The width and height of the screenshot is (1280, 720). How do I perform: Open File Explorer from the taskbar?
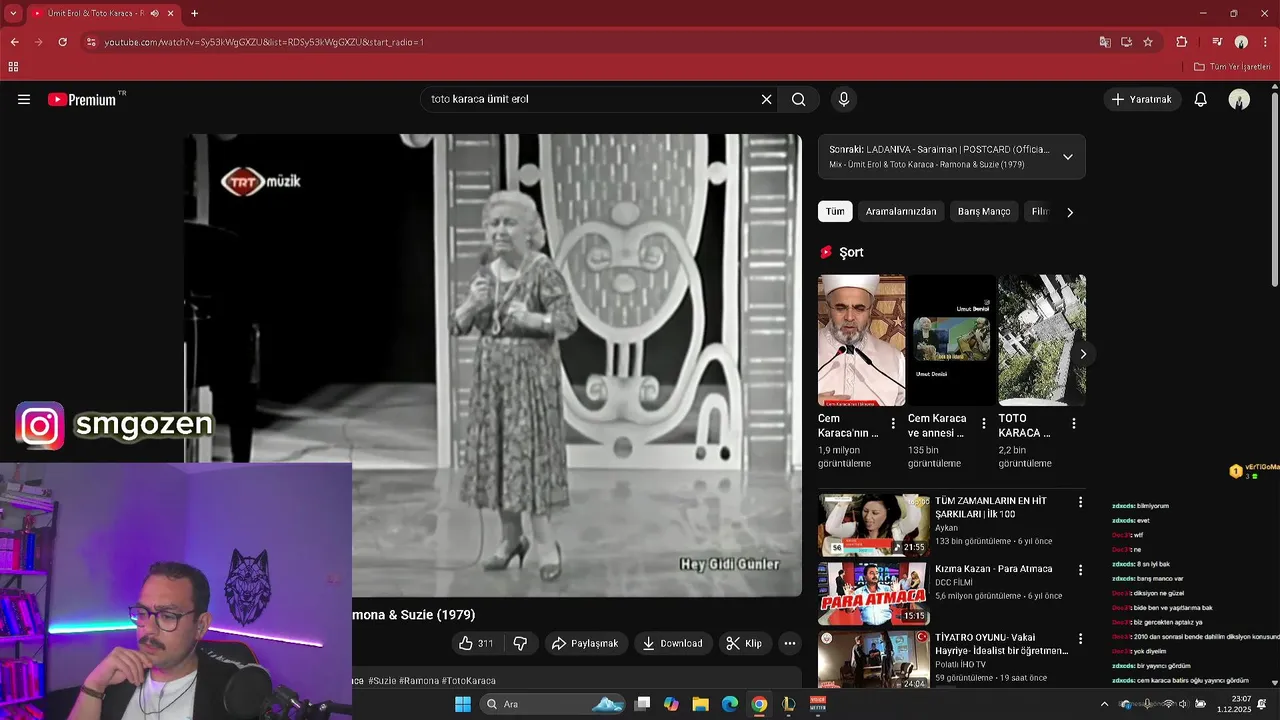[x=701, y=704]
